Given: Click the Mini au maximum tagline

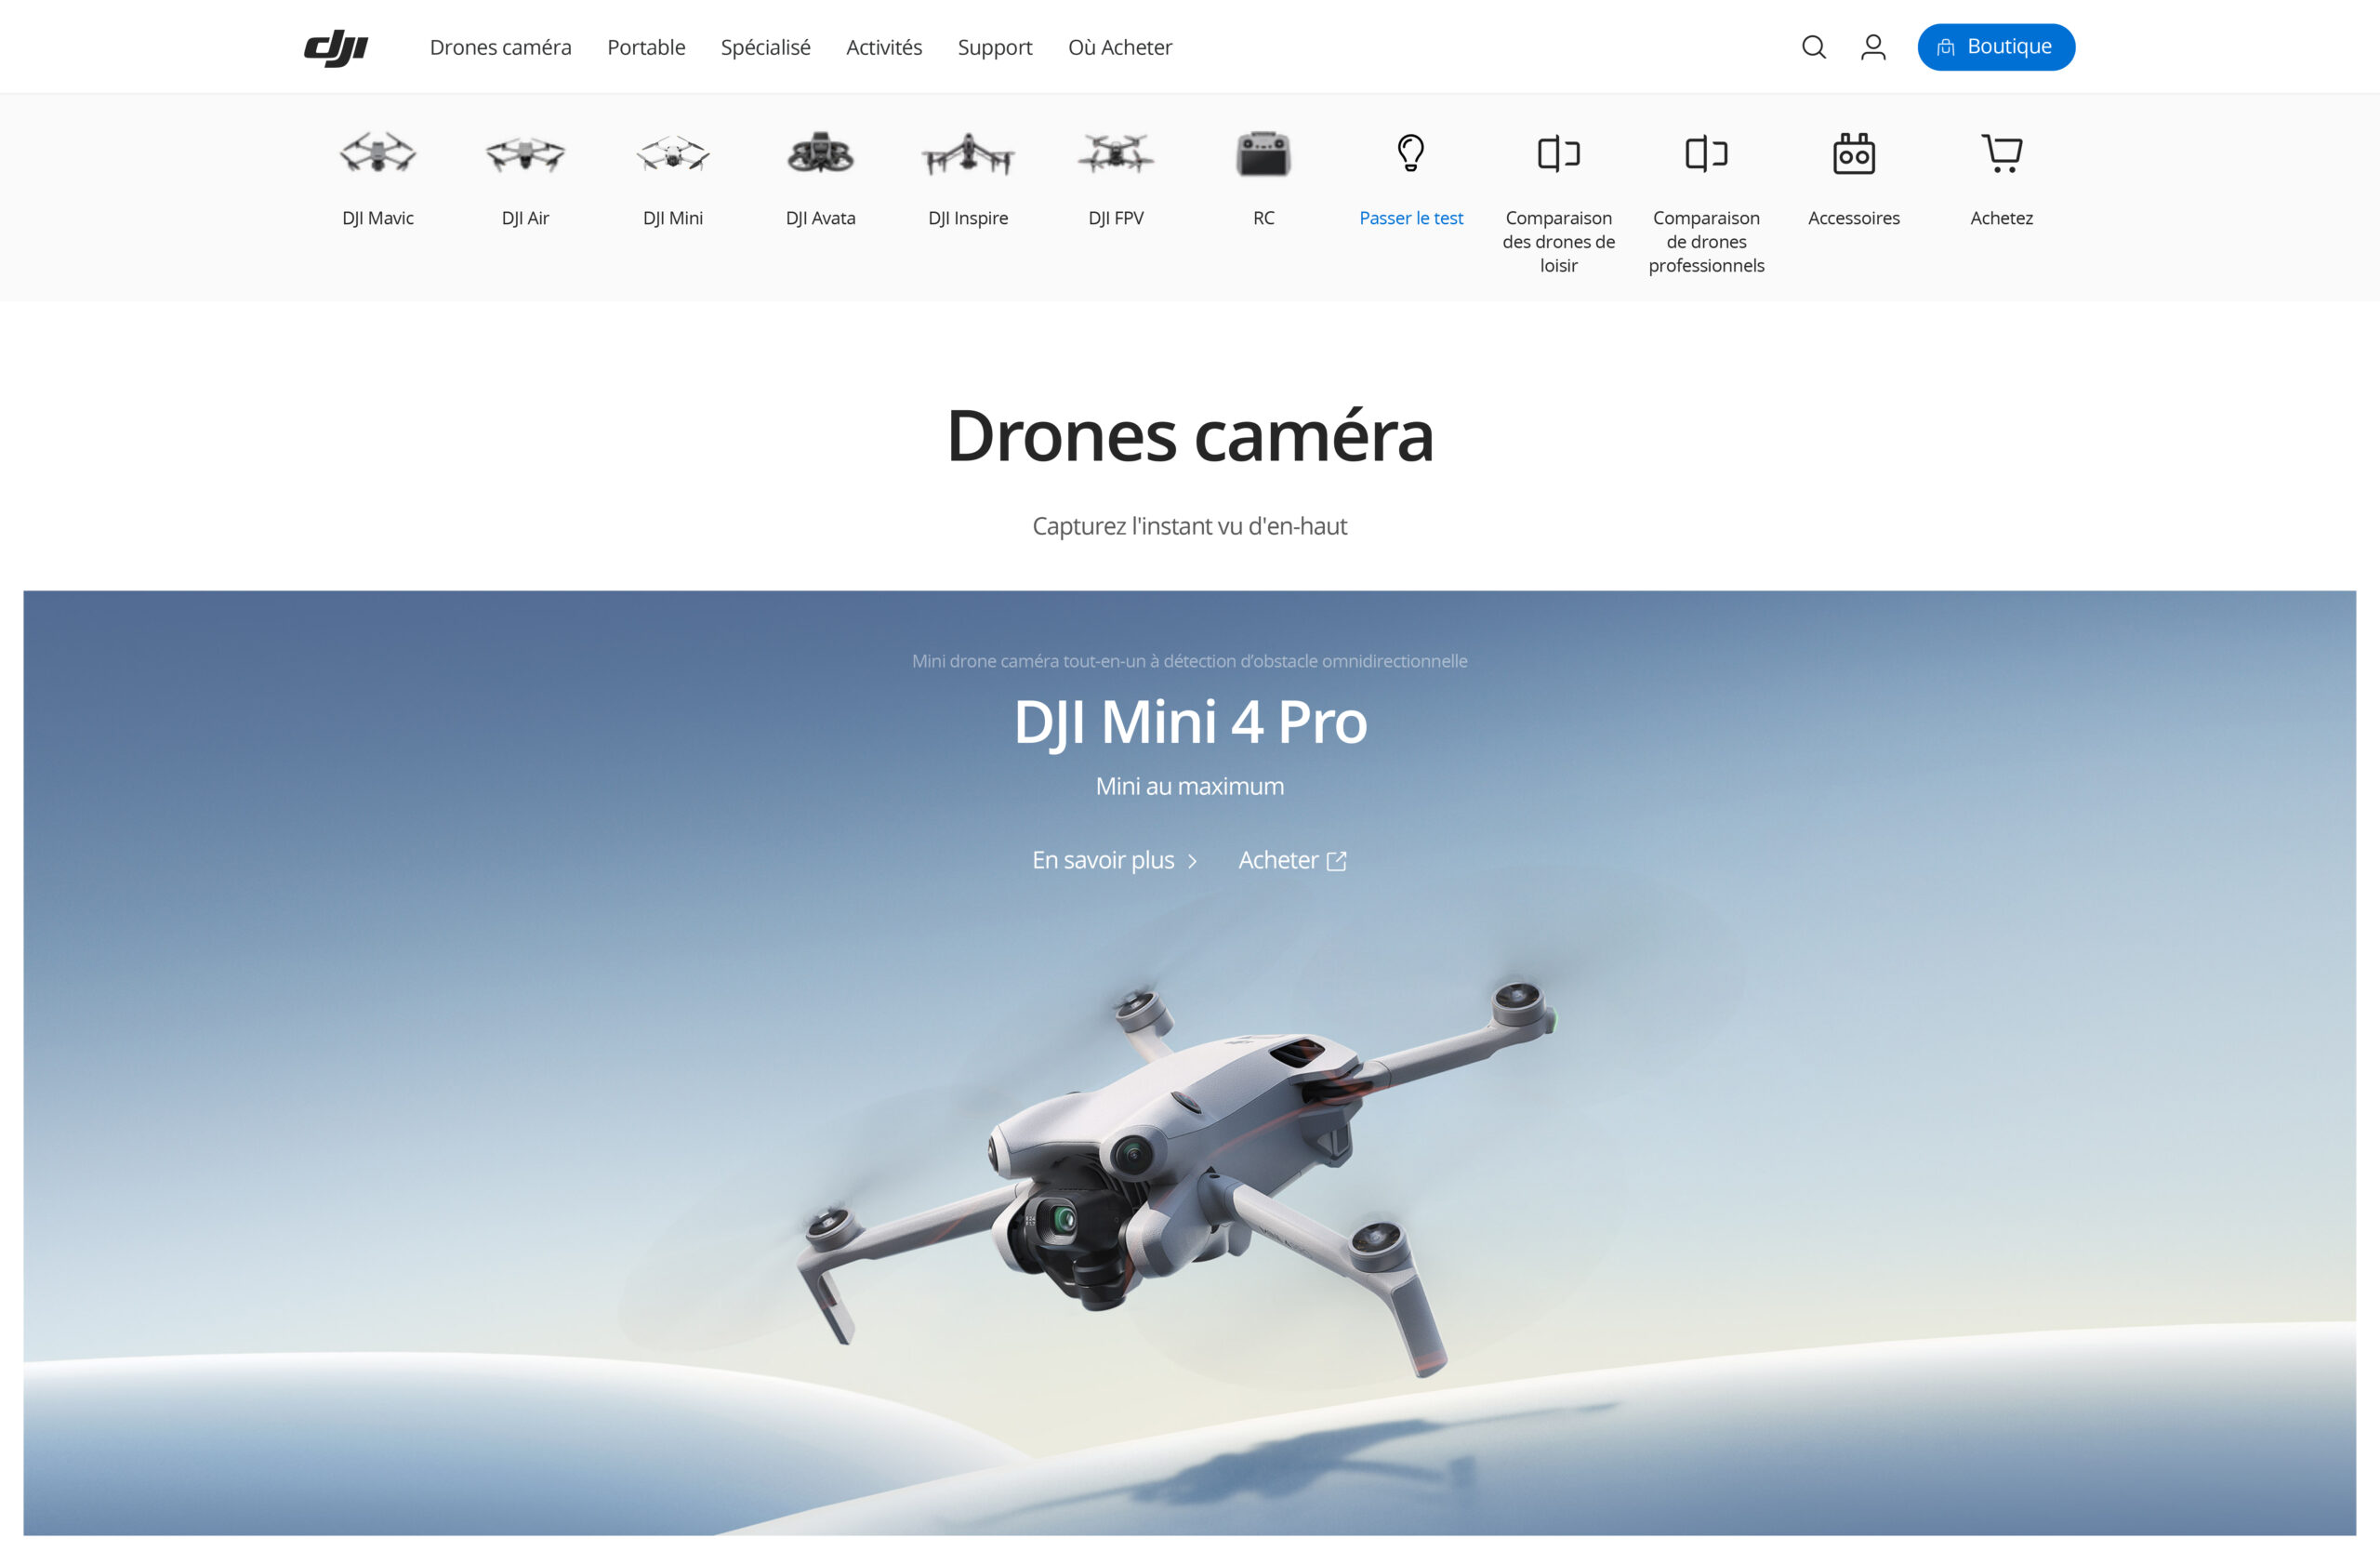Looking at the screenshot, I should point(1190,786).
